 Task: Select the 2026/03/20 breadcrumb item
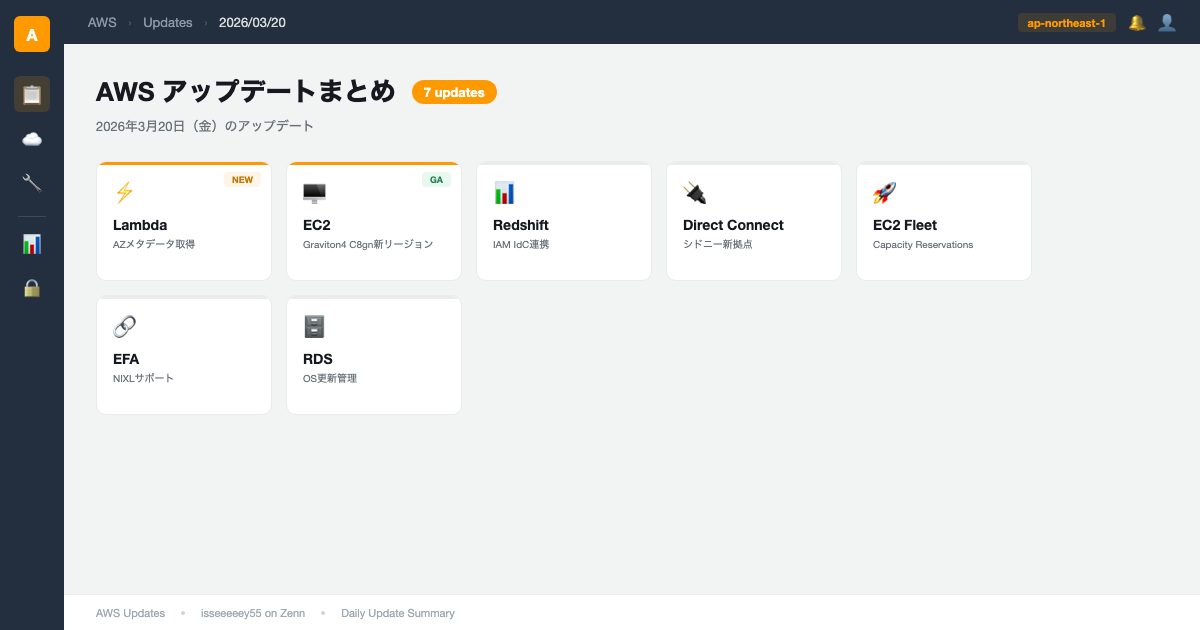click(252, 22)
